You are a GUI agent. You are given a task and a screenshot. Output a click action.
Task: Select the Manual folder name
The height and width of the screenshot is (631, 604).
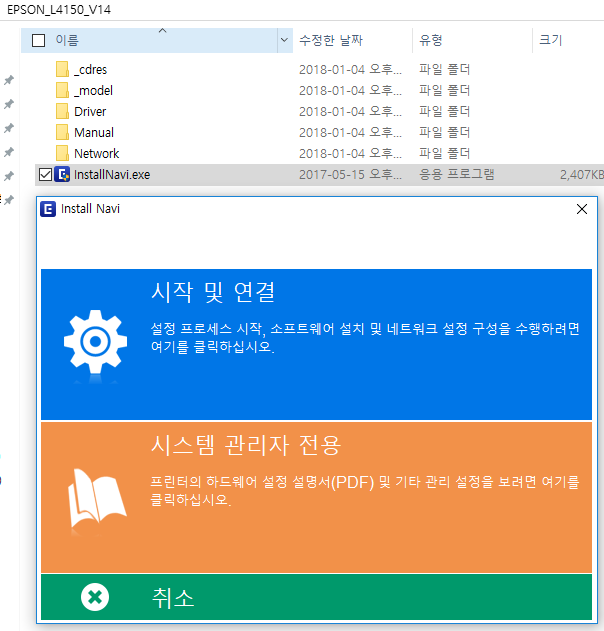pyautogui.click(x=94, y=132)
